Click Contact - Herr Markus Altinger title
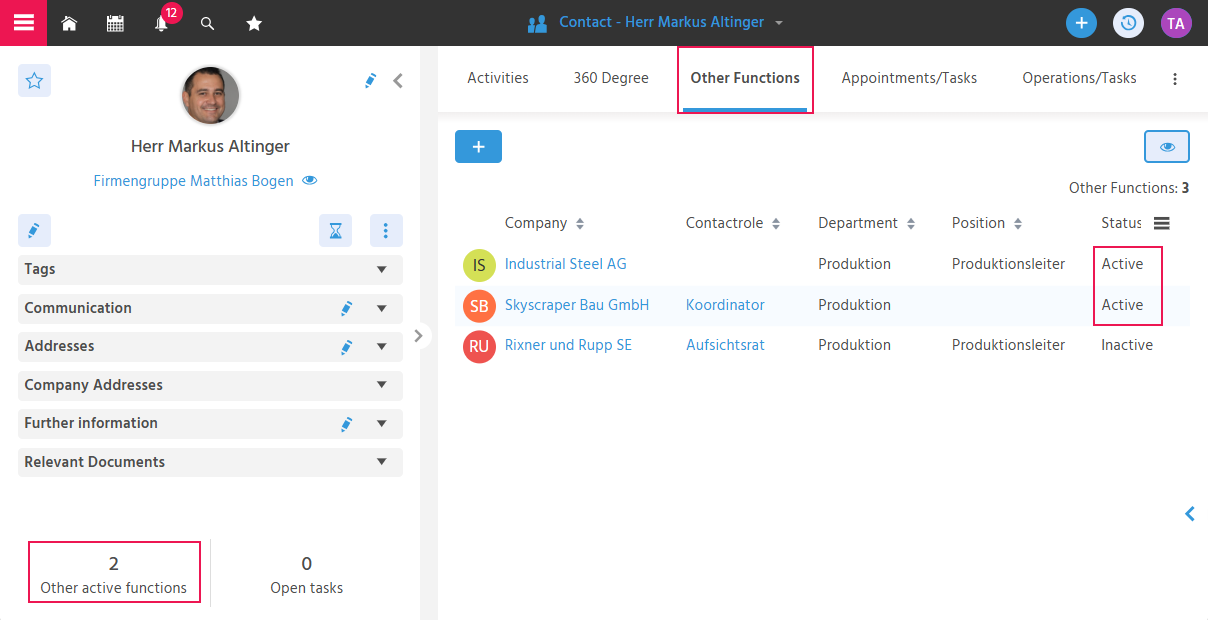1208x620 pixels. [x=661, y=22]
